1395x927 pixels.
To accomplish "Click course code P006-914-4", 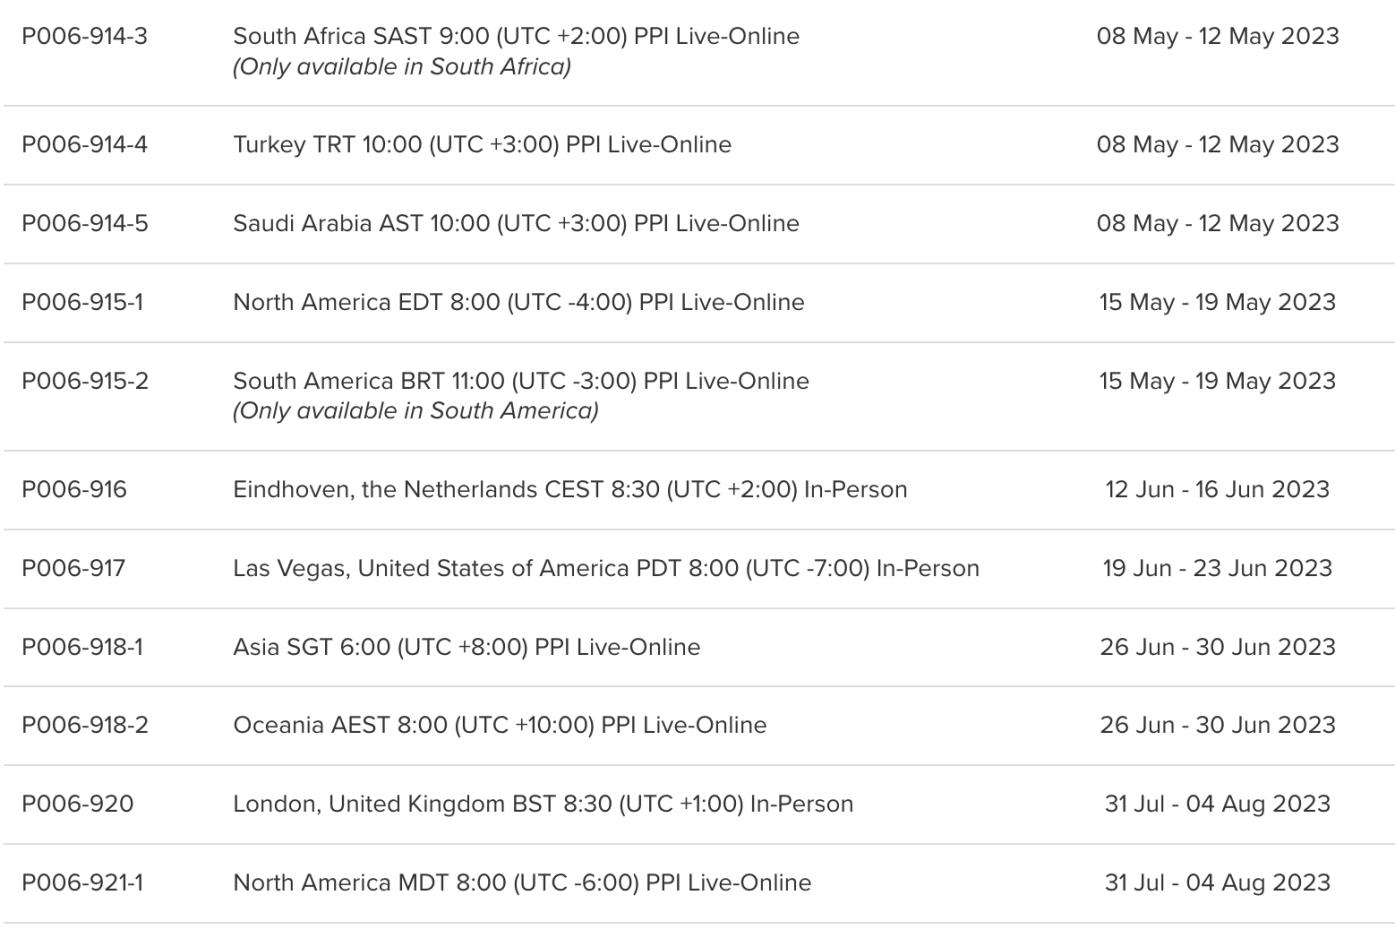I will (x=84, y=144).
